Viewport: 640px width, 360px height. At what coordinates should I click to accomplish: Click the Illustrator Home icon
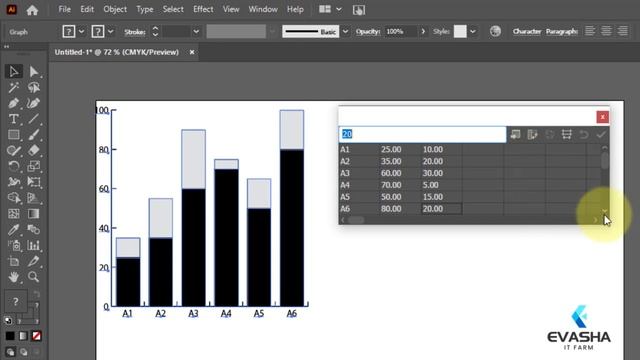32,10
